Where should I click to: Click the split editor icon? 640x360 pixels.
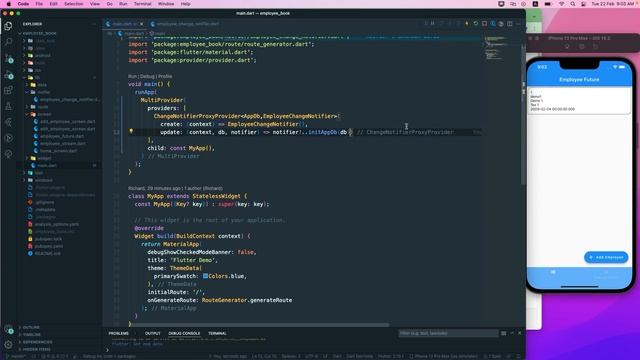pyautogui.click(x=510, y=24)
